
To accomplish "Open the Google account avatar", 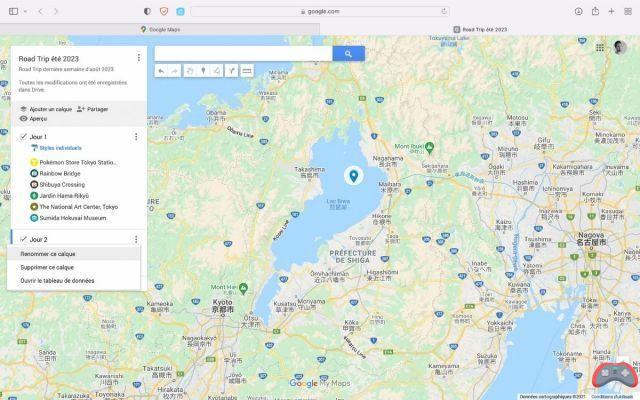I will click(620, 47).
